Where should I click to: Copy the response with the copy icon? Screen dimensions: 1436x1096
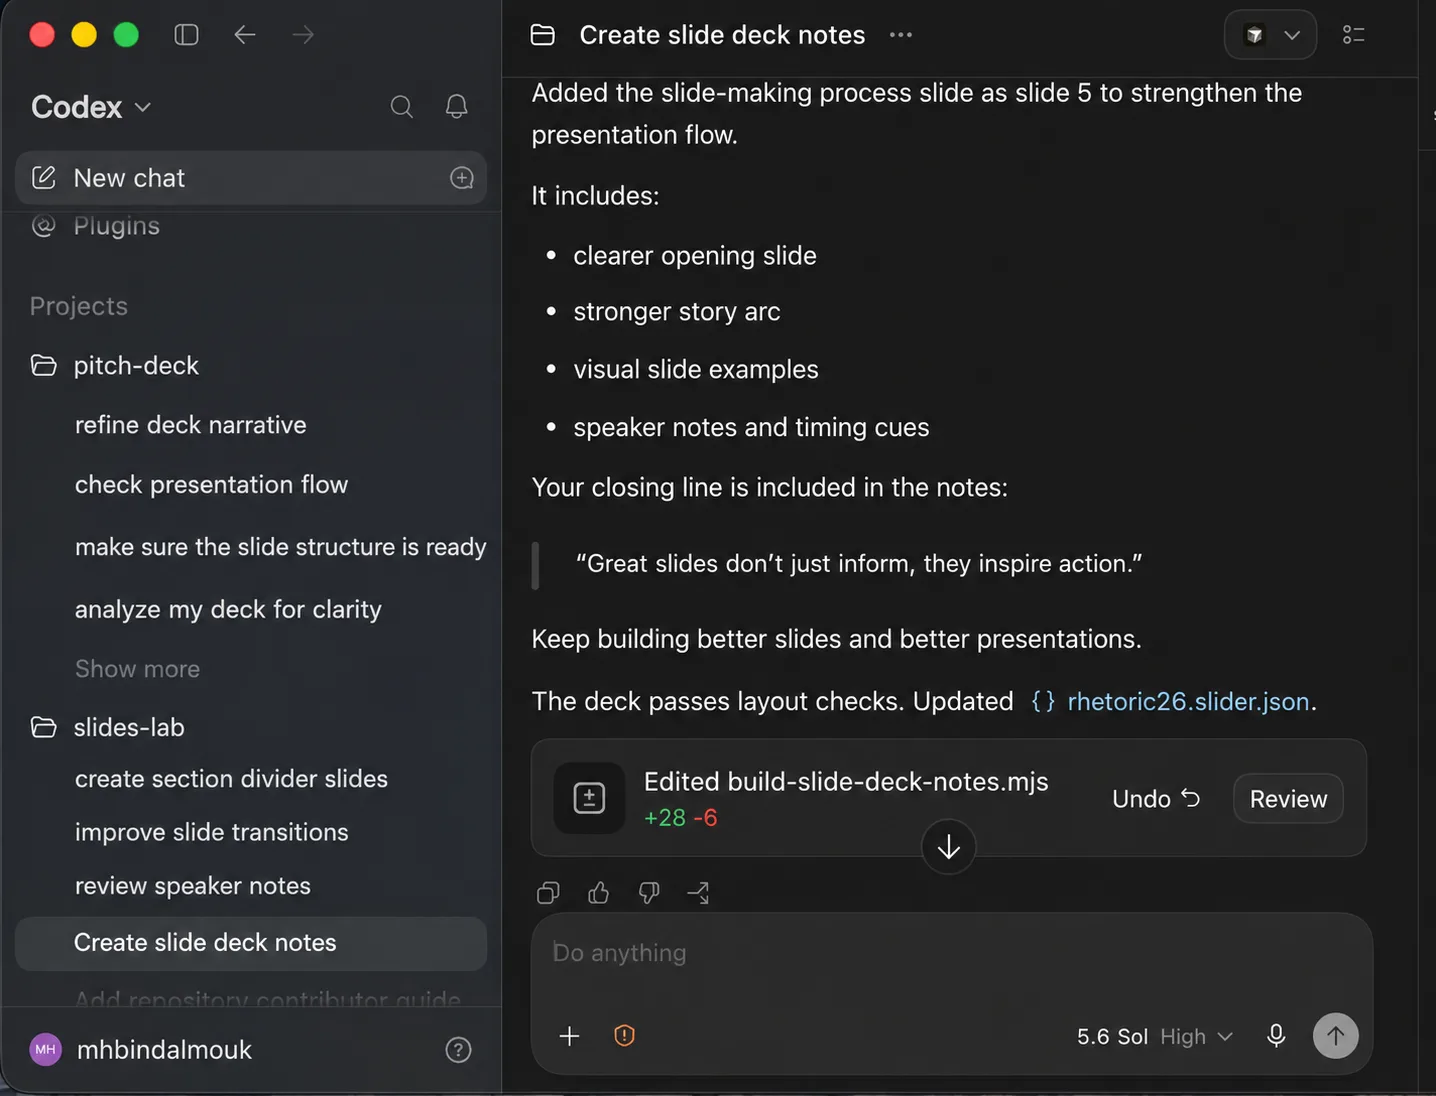[548, 893]
